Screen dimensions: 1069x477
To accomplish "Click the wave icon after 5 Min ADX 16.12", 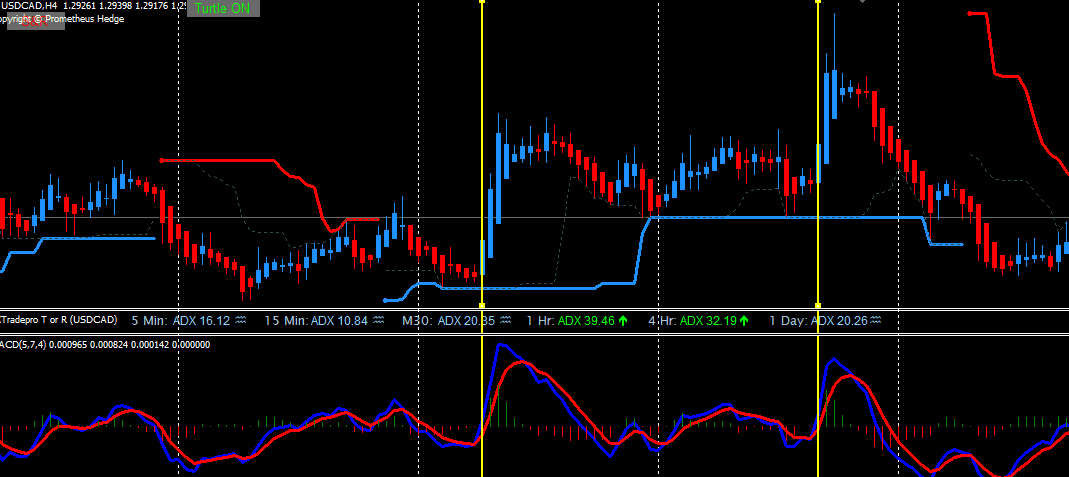I will 241,320.
